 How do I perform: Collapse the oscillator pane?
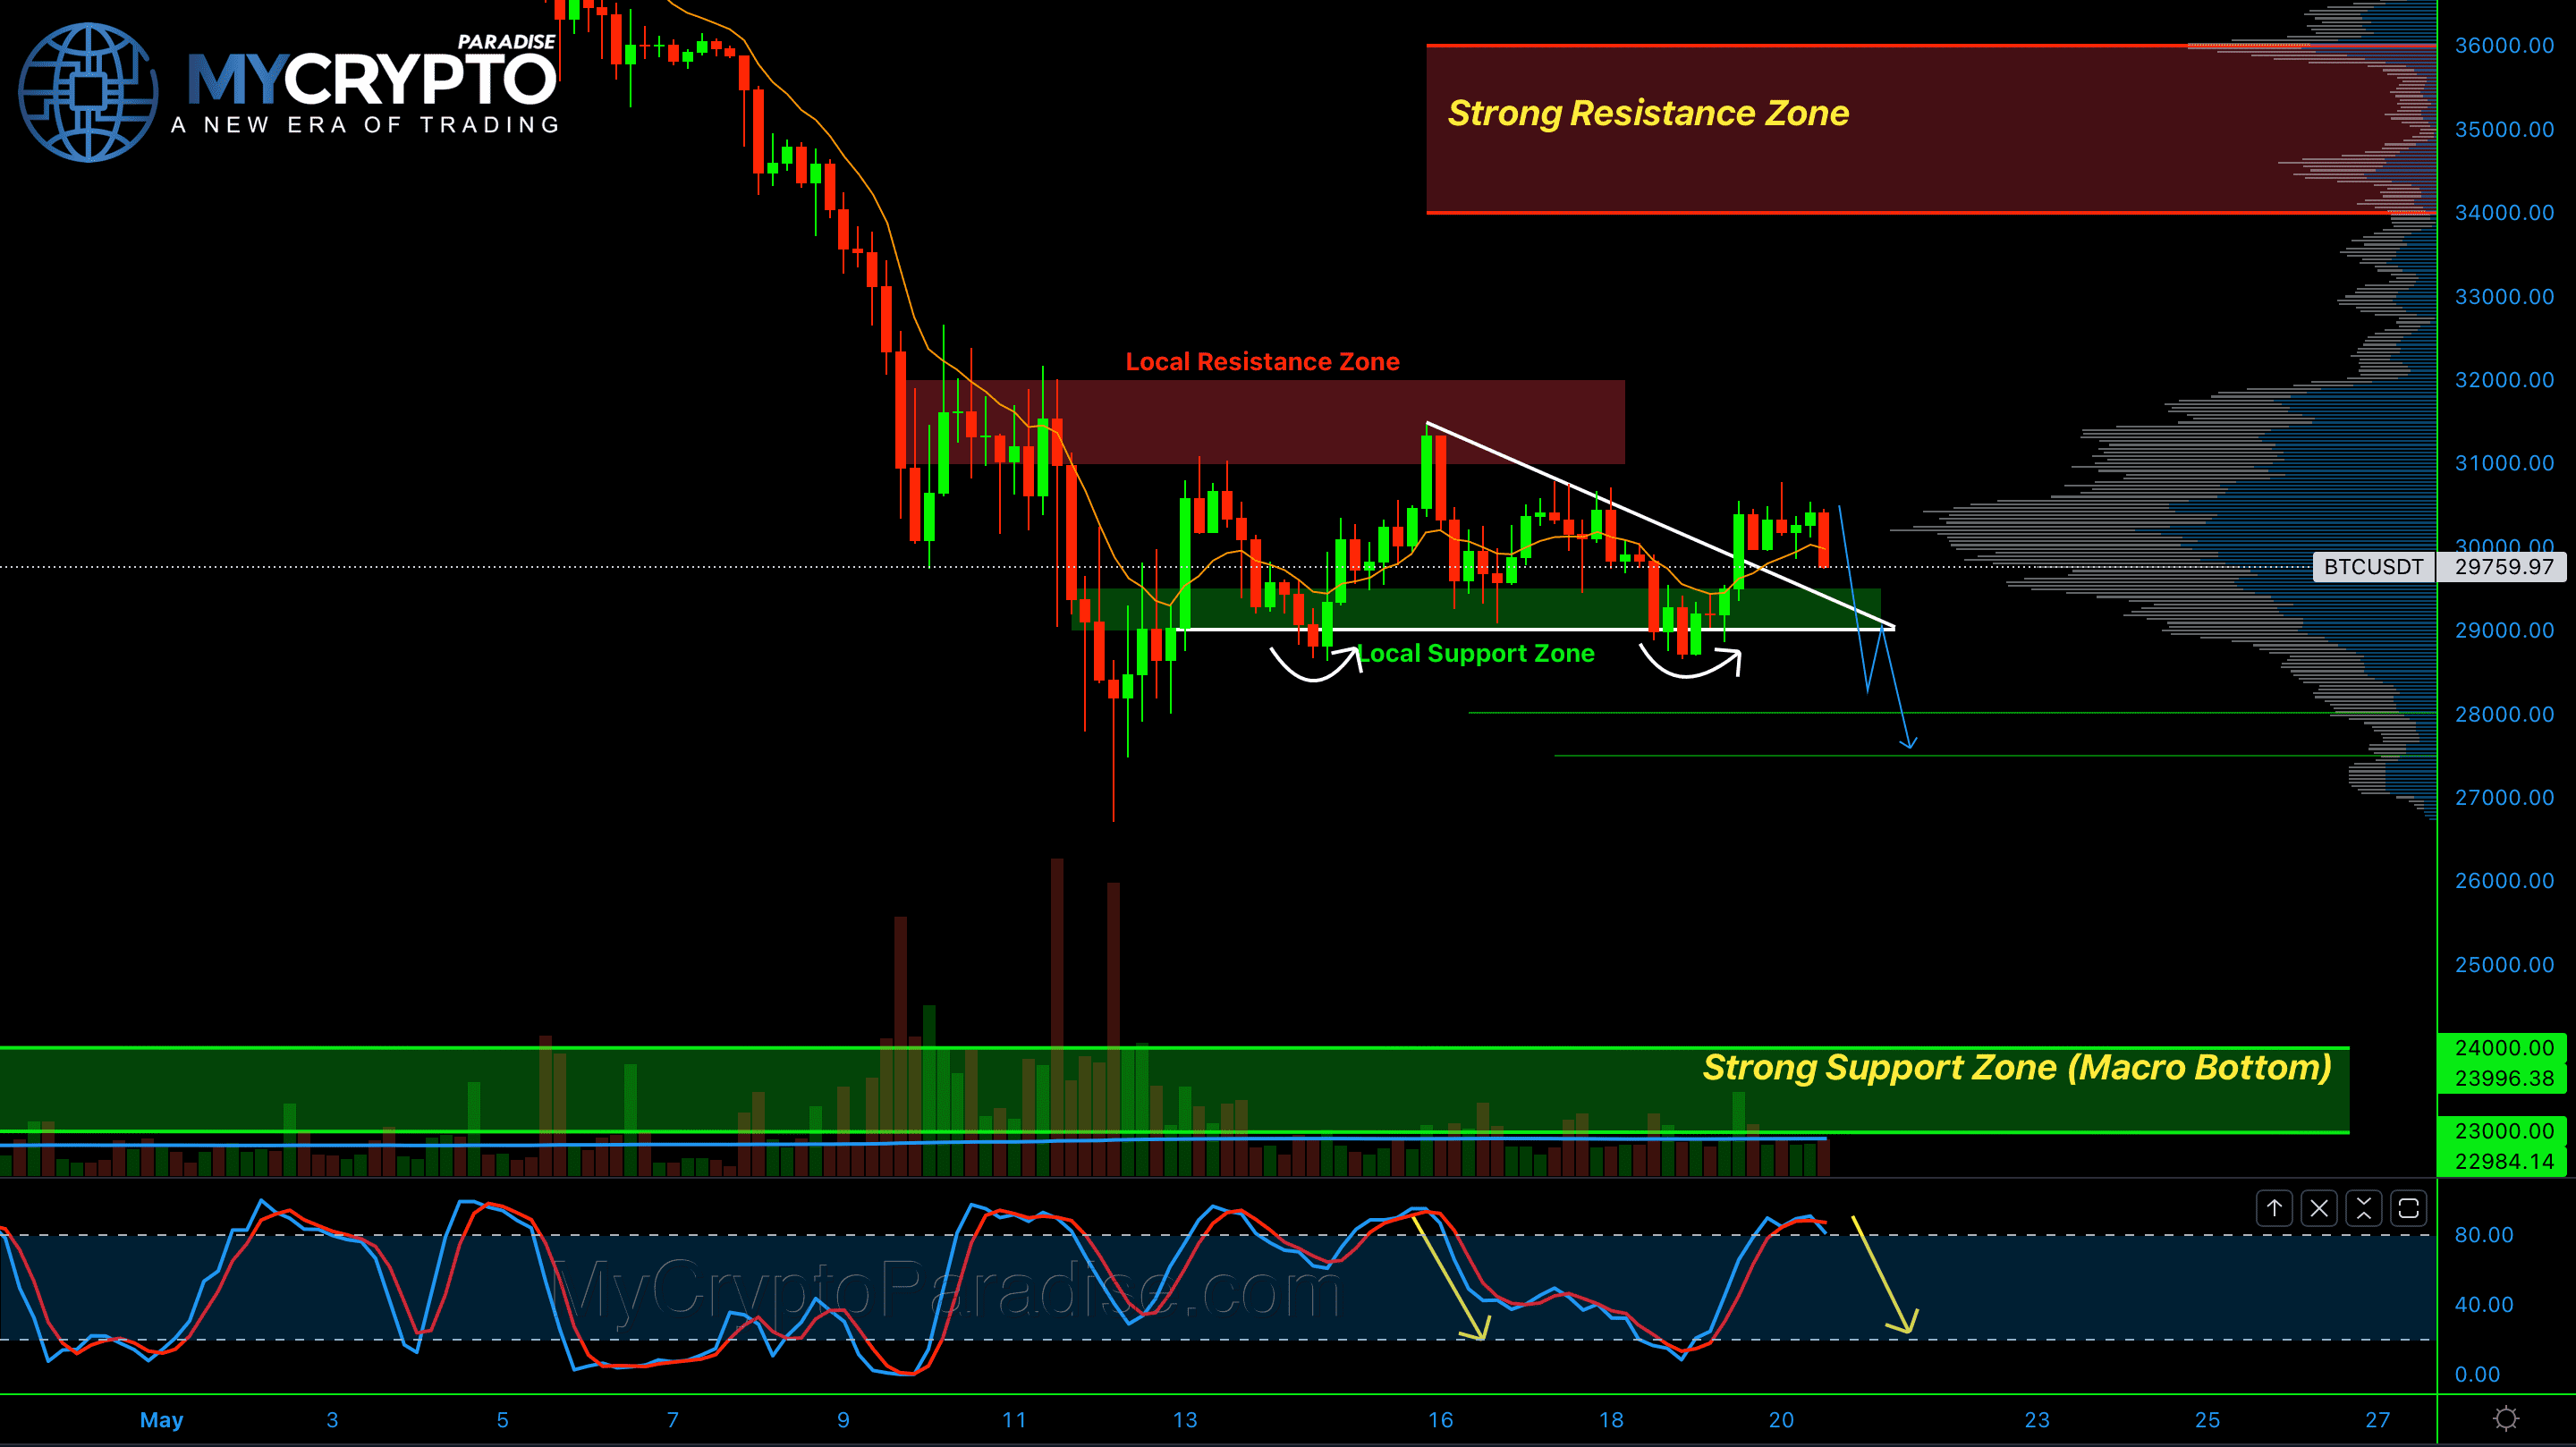[2363, 1208]
